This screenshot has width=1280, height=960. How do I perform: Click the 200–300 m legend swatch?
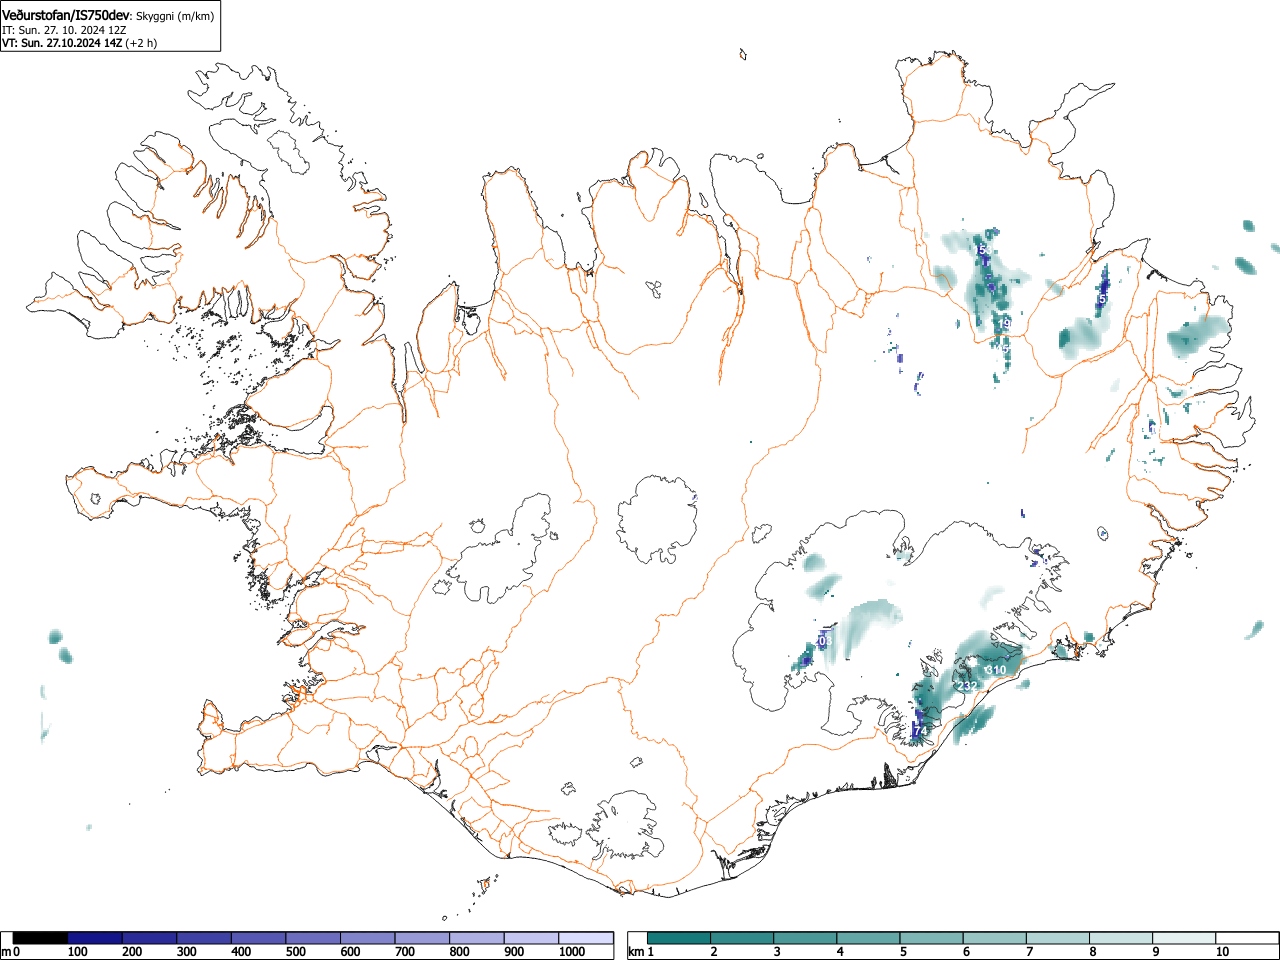click(150, 938)
